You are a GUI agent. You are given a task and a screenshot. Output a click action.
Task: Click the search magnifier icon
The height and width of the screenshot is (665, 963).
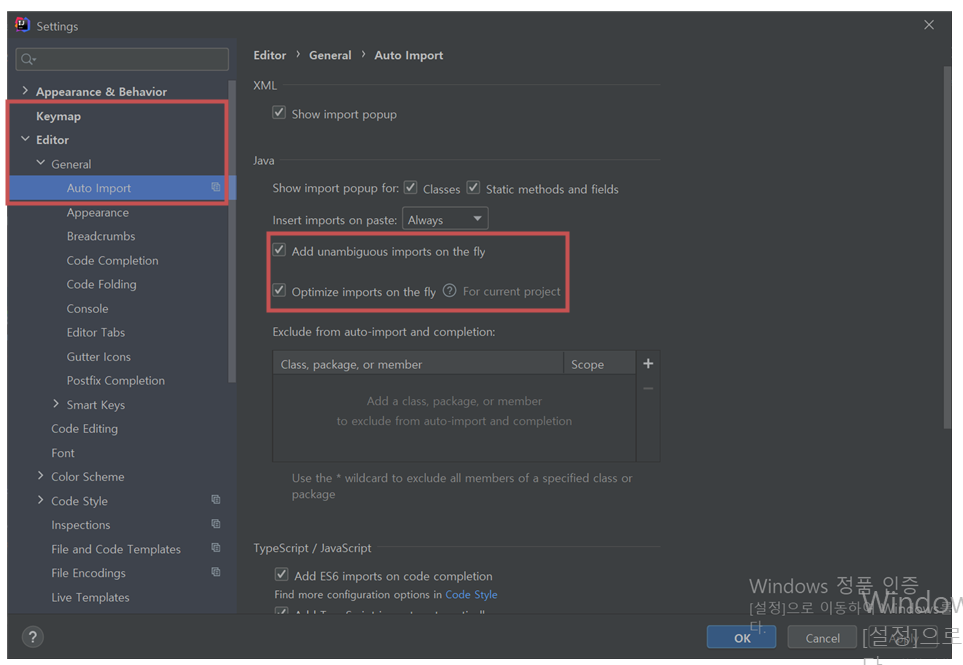[x=28, y=59]
